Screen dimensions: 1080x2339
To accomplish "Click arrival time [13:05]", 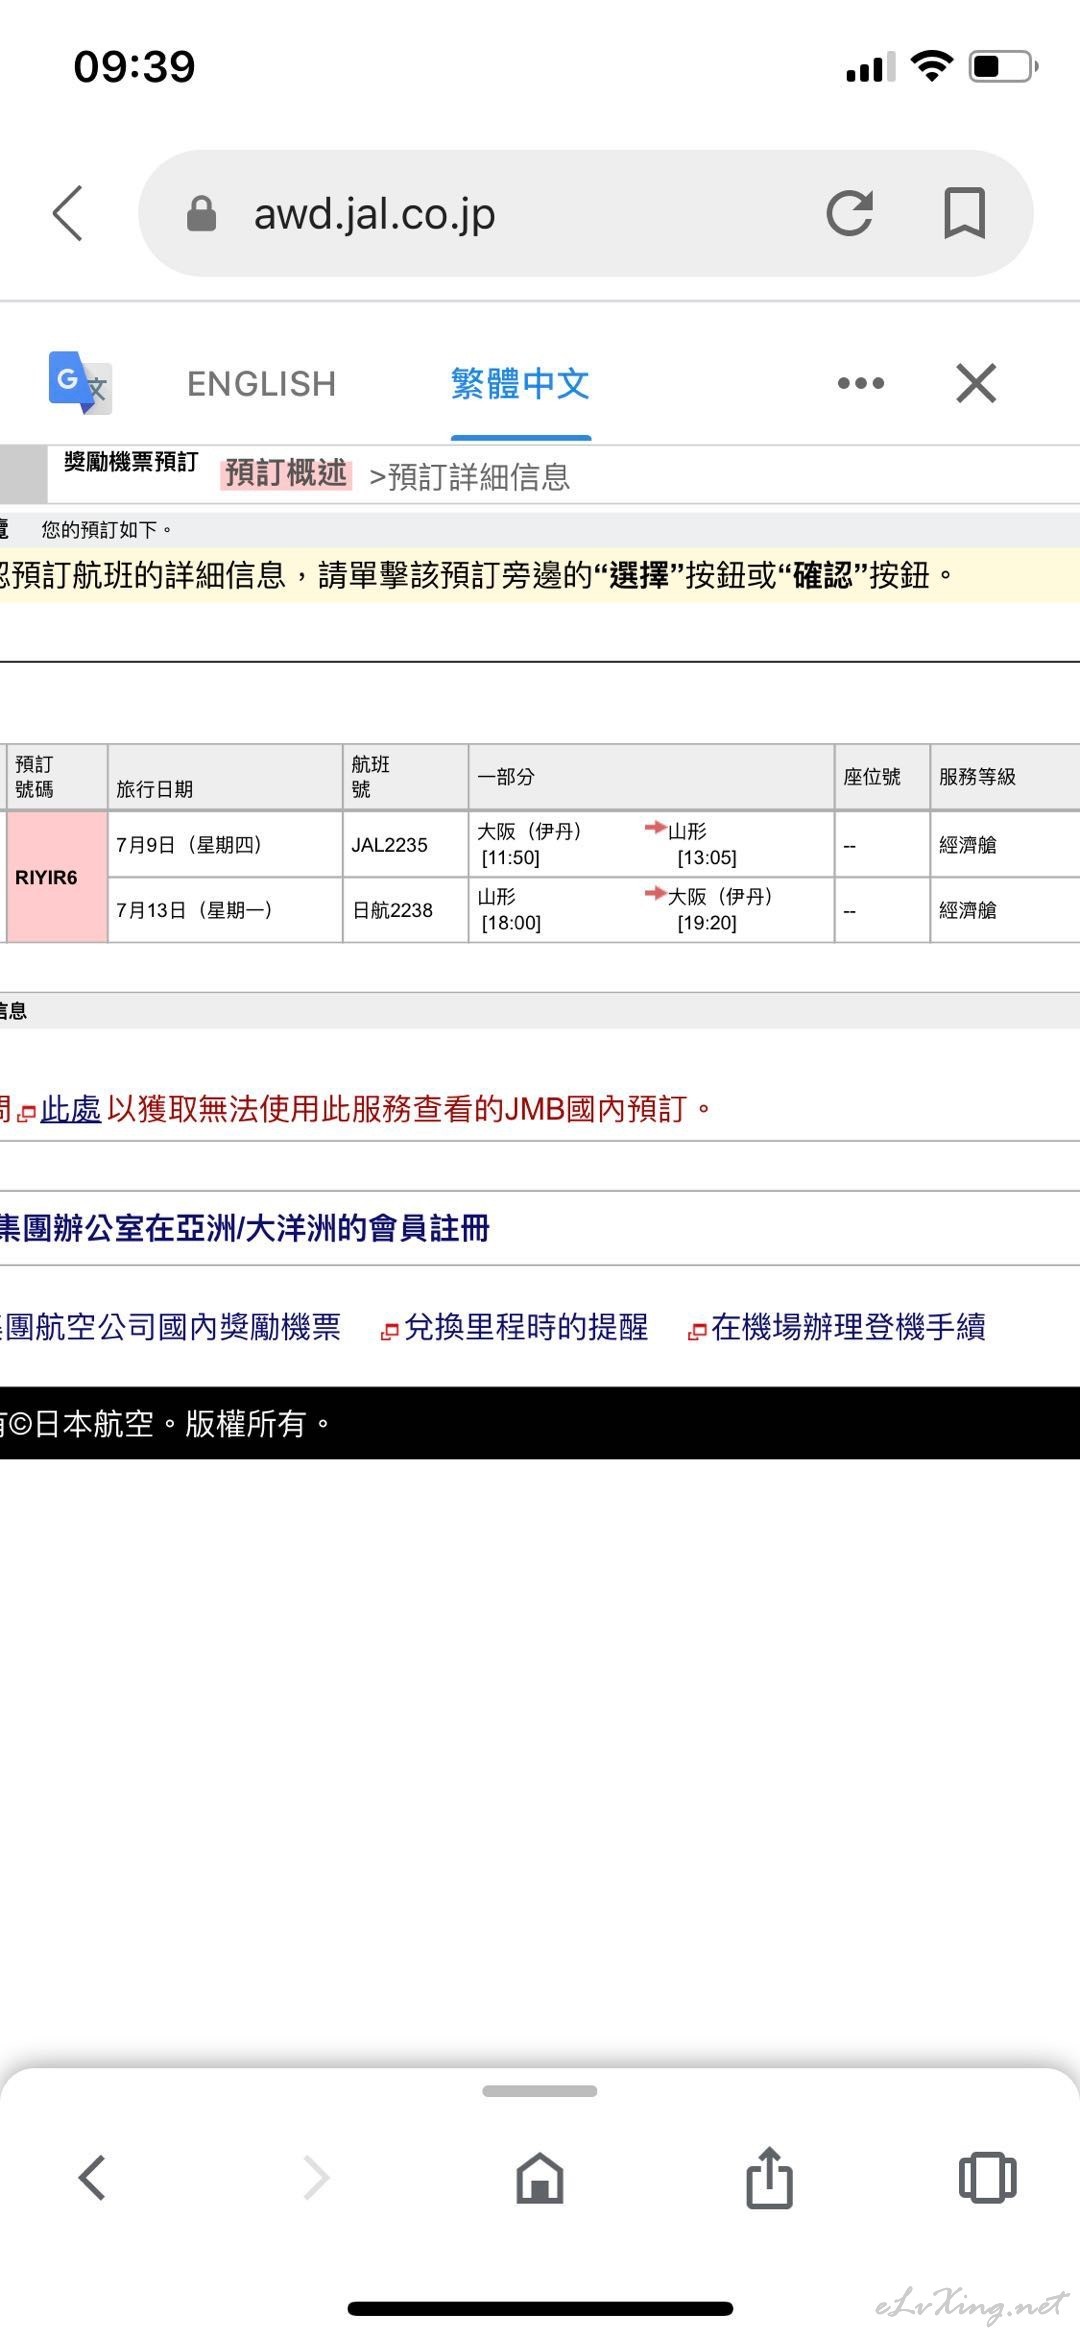I will [707, 858].
